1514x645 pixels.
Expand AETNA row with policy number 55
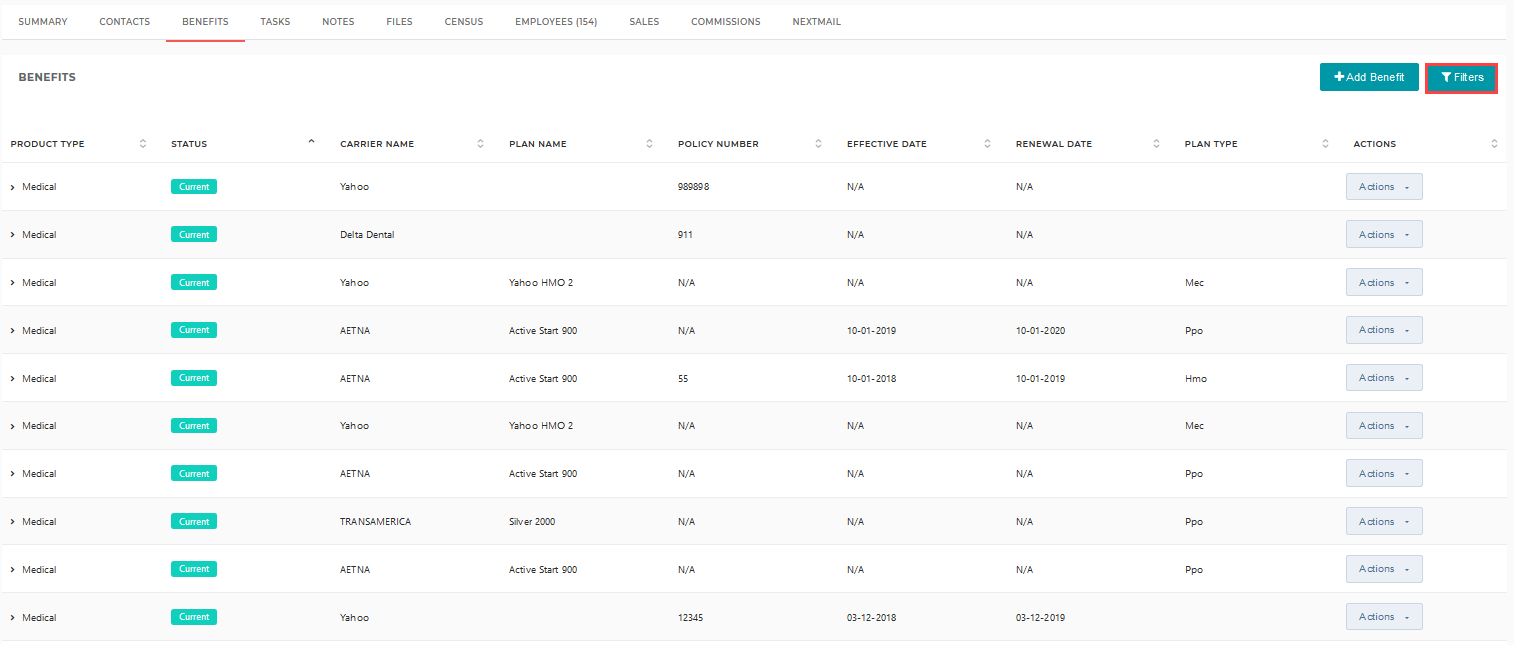point(13,379)
